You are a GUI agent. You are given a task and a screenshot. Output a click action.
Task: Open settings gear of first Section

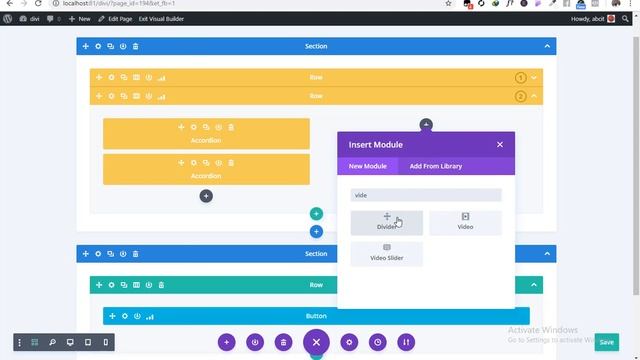[98, 47]
